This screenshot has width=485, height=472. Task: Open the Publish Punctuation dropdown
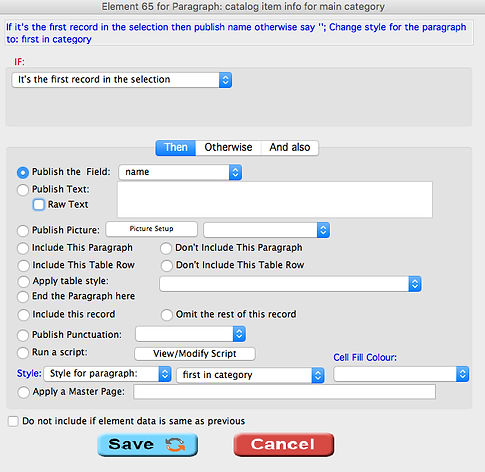190,334
